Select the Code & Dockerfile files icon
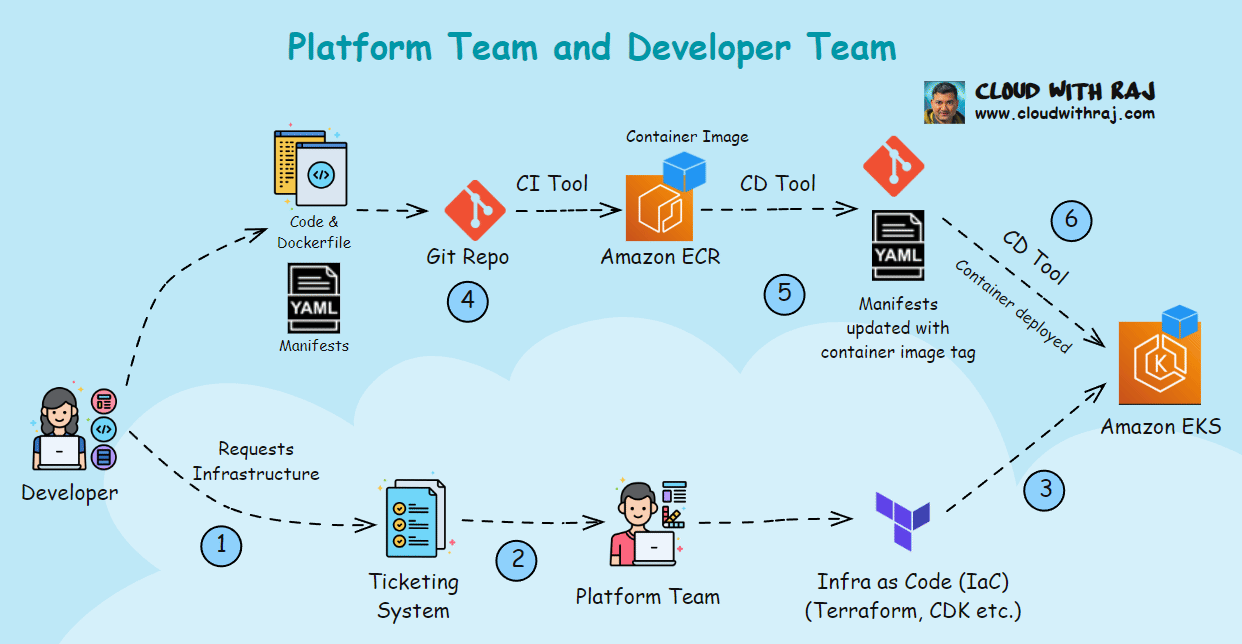 [x=309, y=166]
